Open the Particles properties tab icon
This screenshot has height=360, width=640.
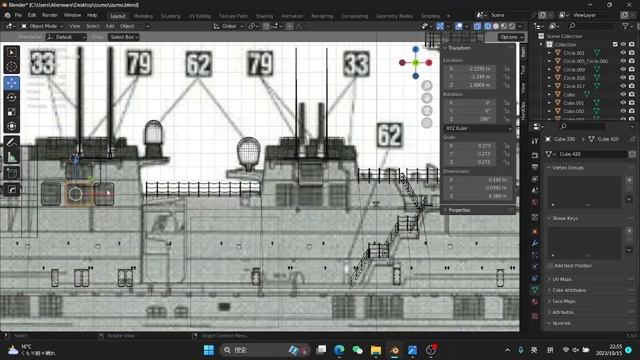click(535, 255)
